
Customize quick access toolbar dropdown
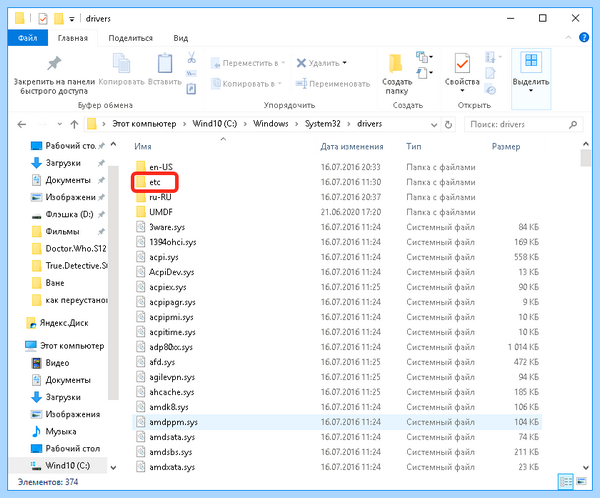(72, 19)
